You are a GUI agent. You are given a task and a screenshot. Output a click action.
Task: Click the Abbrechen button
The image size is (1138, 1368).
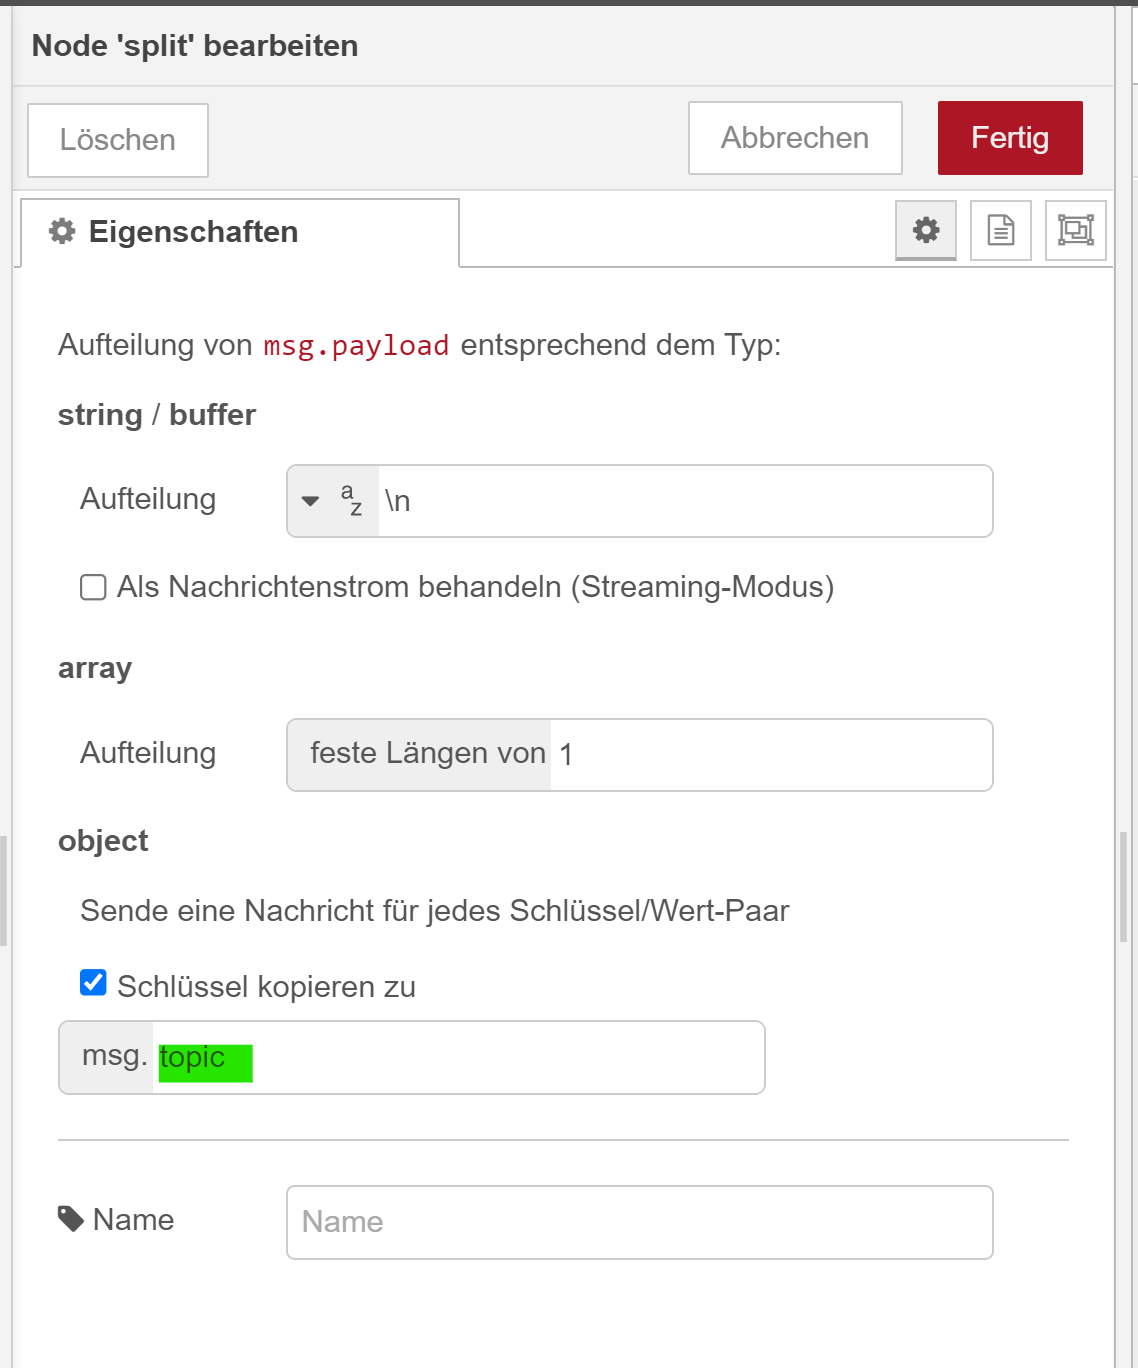tap(795, 138)
